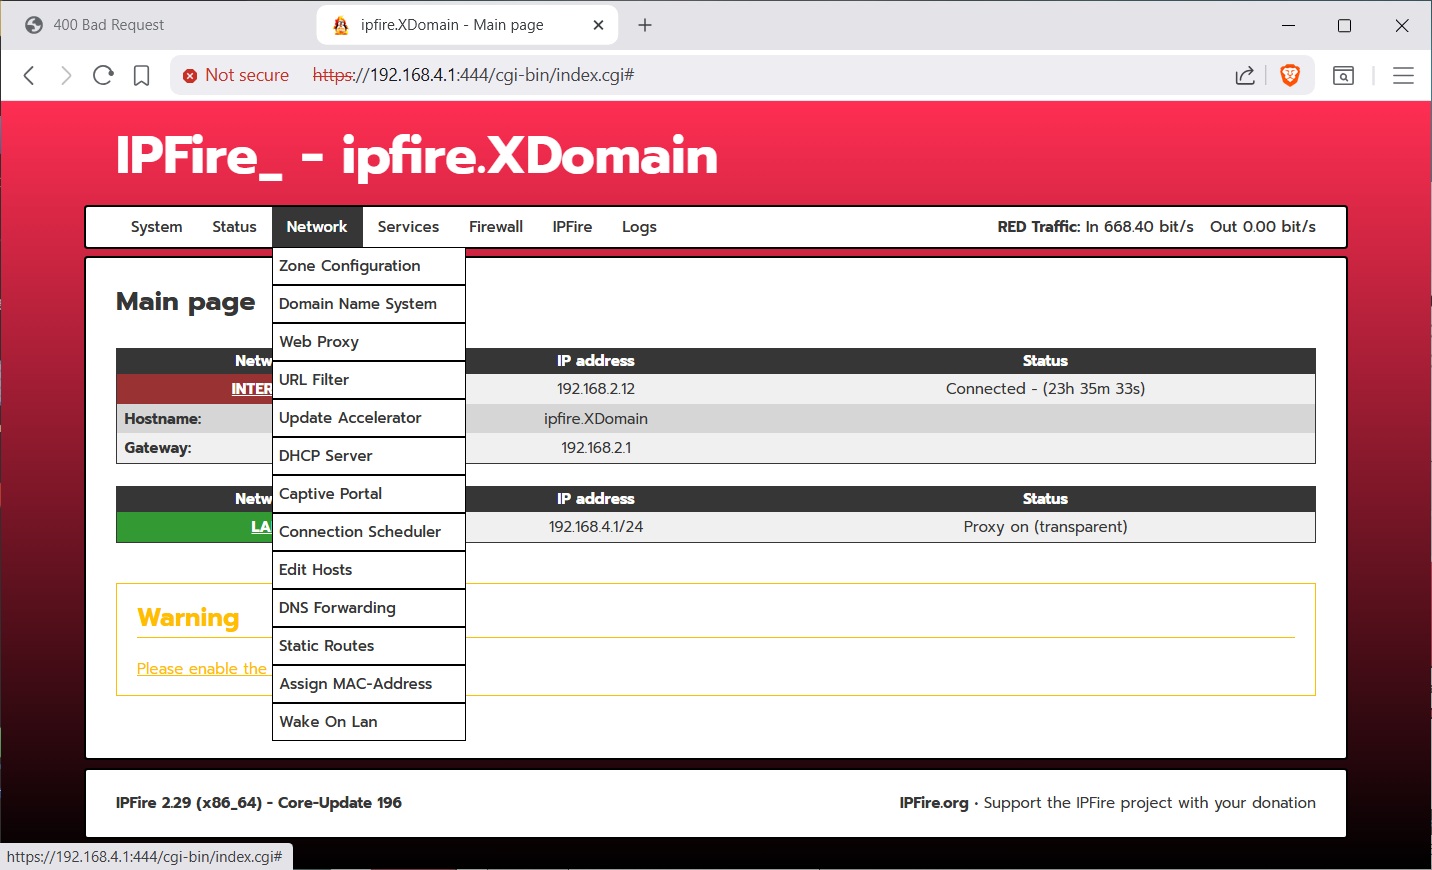Image resolution: width=1432 pixels, height=870 pixels.
Task: Select DHCP Server from Network menu
Action: (326, 456)
